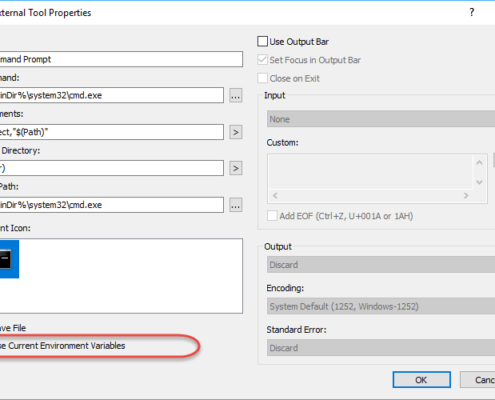Open the Input None dropdown
The width and height of the screenshot is (495, 400).
point(381,119)
